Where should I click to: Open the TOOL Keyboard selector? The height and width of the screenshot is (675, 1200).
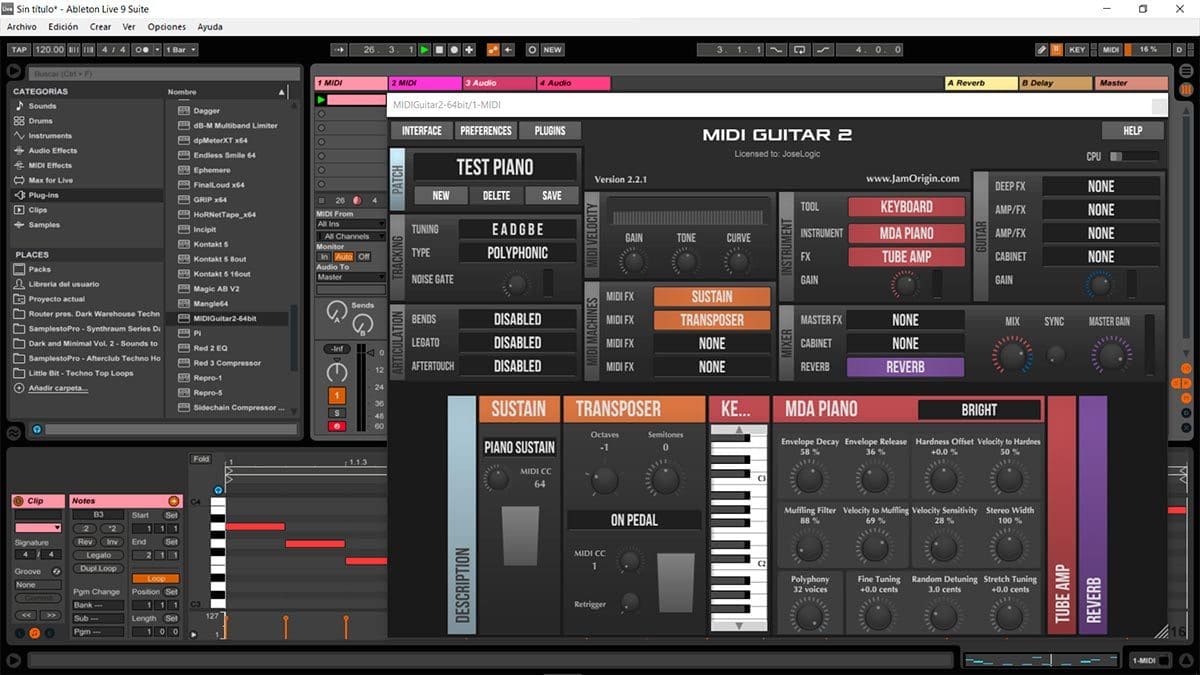point(906,207)
